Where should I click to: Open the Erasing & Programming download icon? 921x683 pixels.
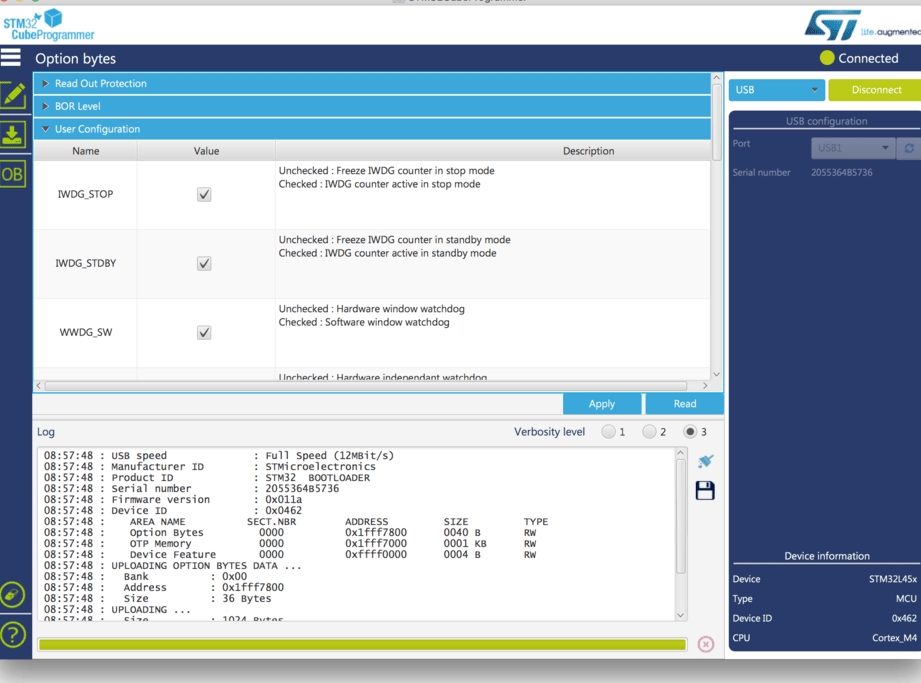12,134
